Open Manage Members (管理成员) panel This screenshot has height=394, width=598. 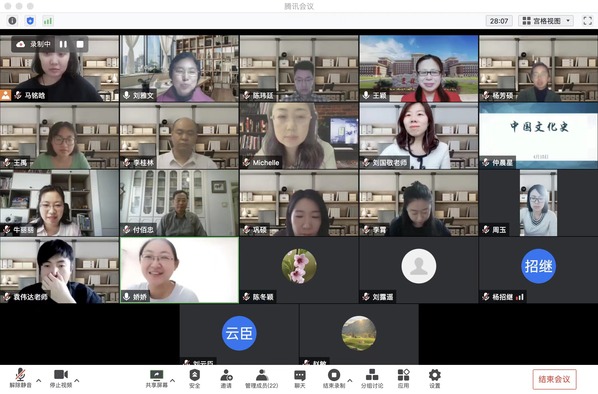262,378
